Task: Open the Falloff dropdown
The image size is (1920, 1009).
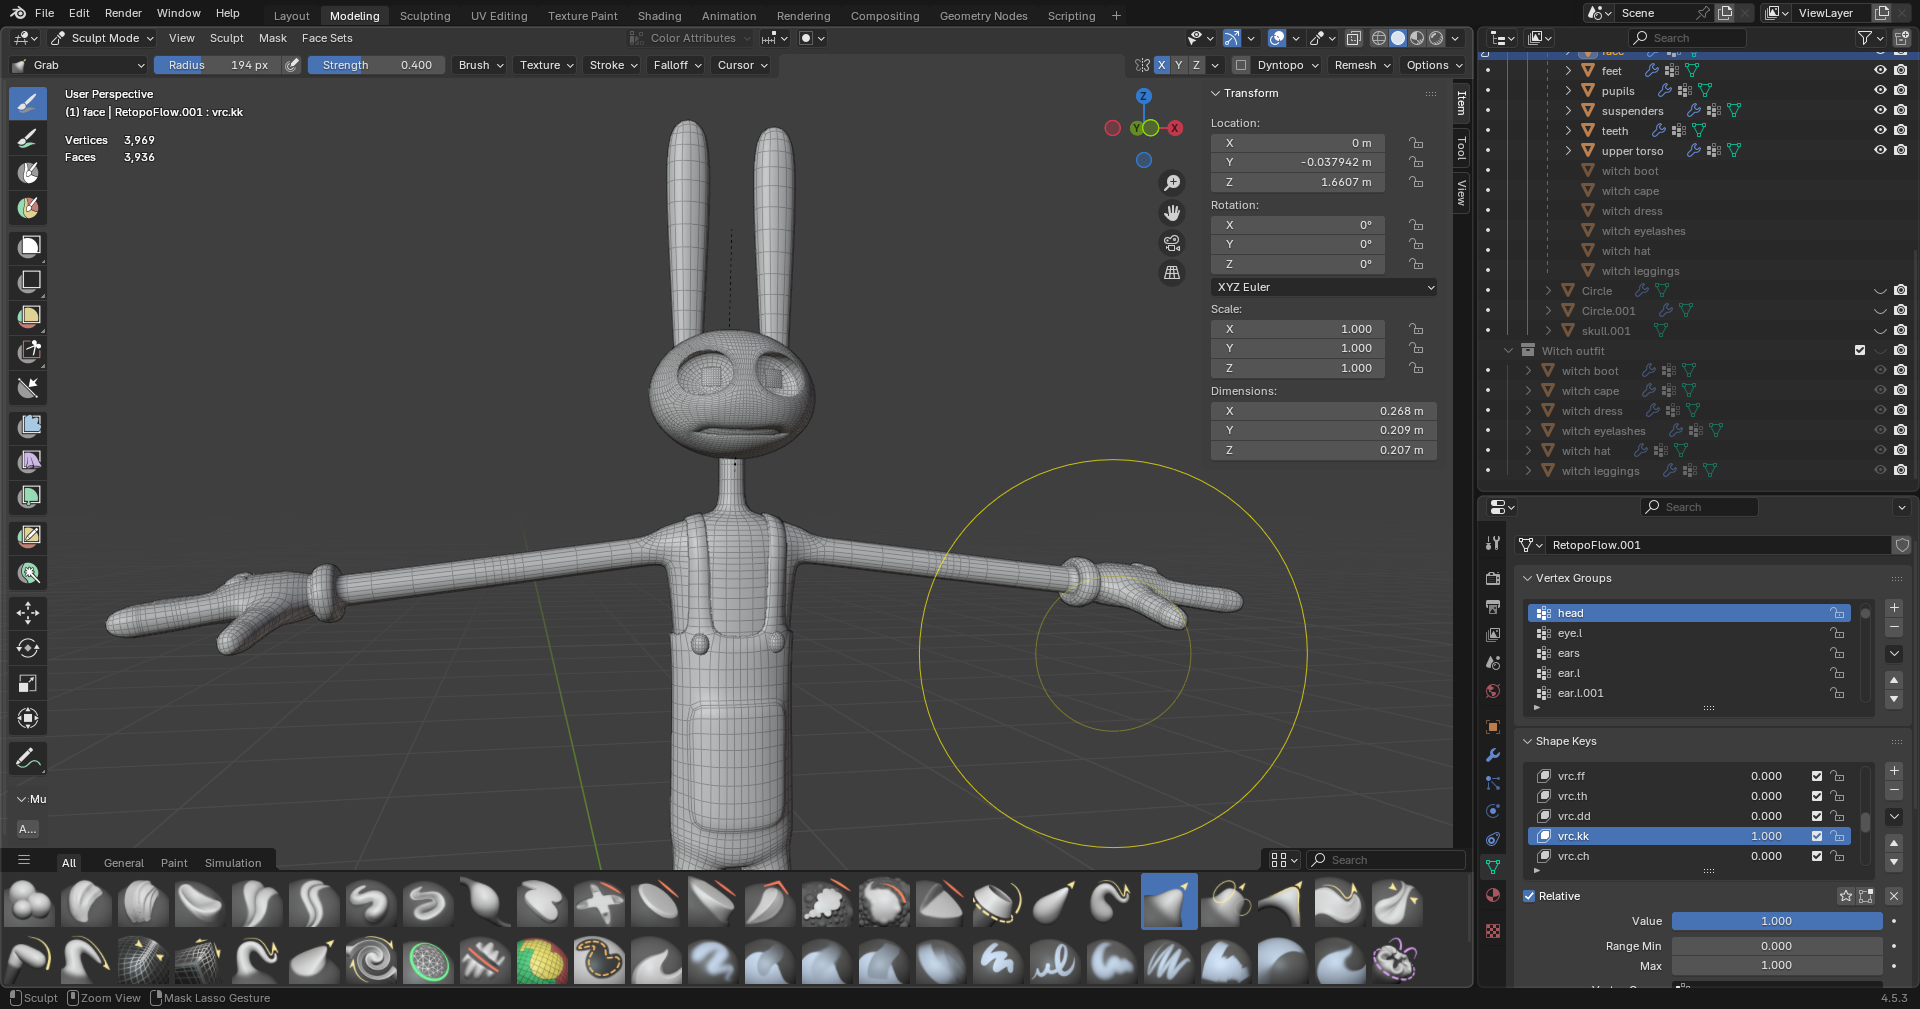Action: click(x=677, y=65)
